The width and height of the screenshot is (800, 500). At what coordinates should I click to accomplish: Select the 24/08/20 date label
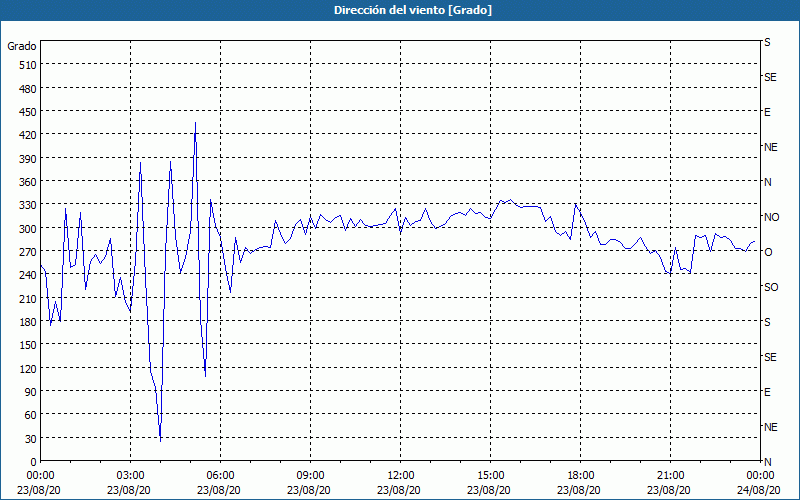(760, 490)
